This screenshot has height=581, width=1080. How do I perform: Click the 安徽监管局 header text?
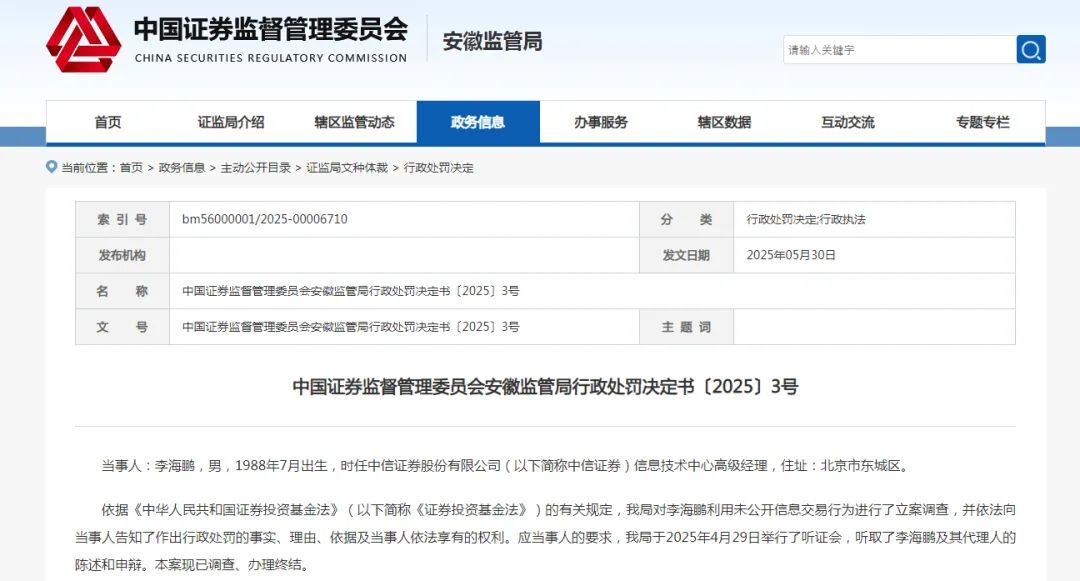coord(492,41)
